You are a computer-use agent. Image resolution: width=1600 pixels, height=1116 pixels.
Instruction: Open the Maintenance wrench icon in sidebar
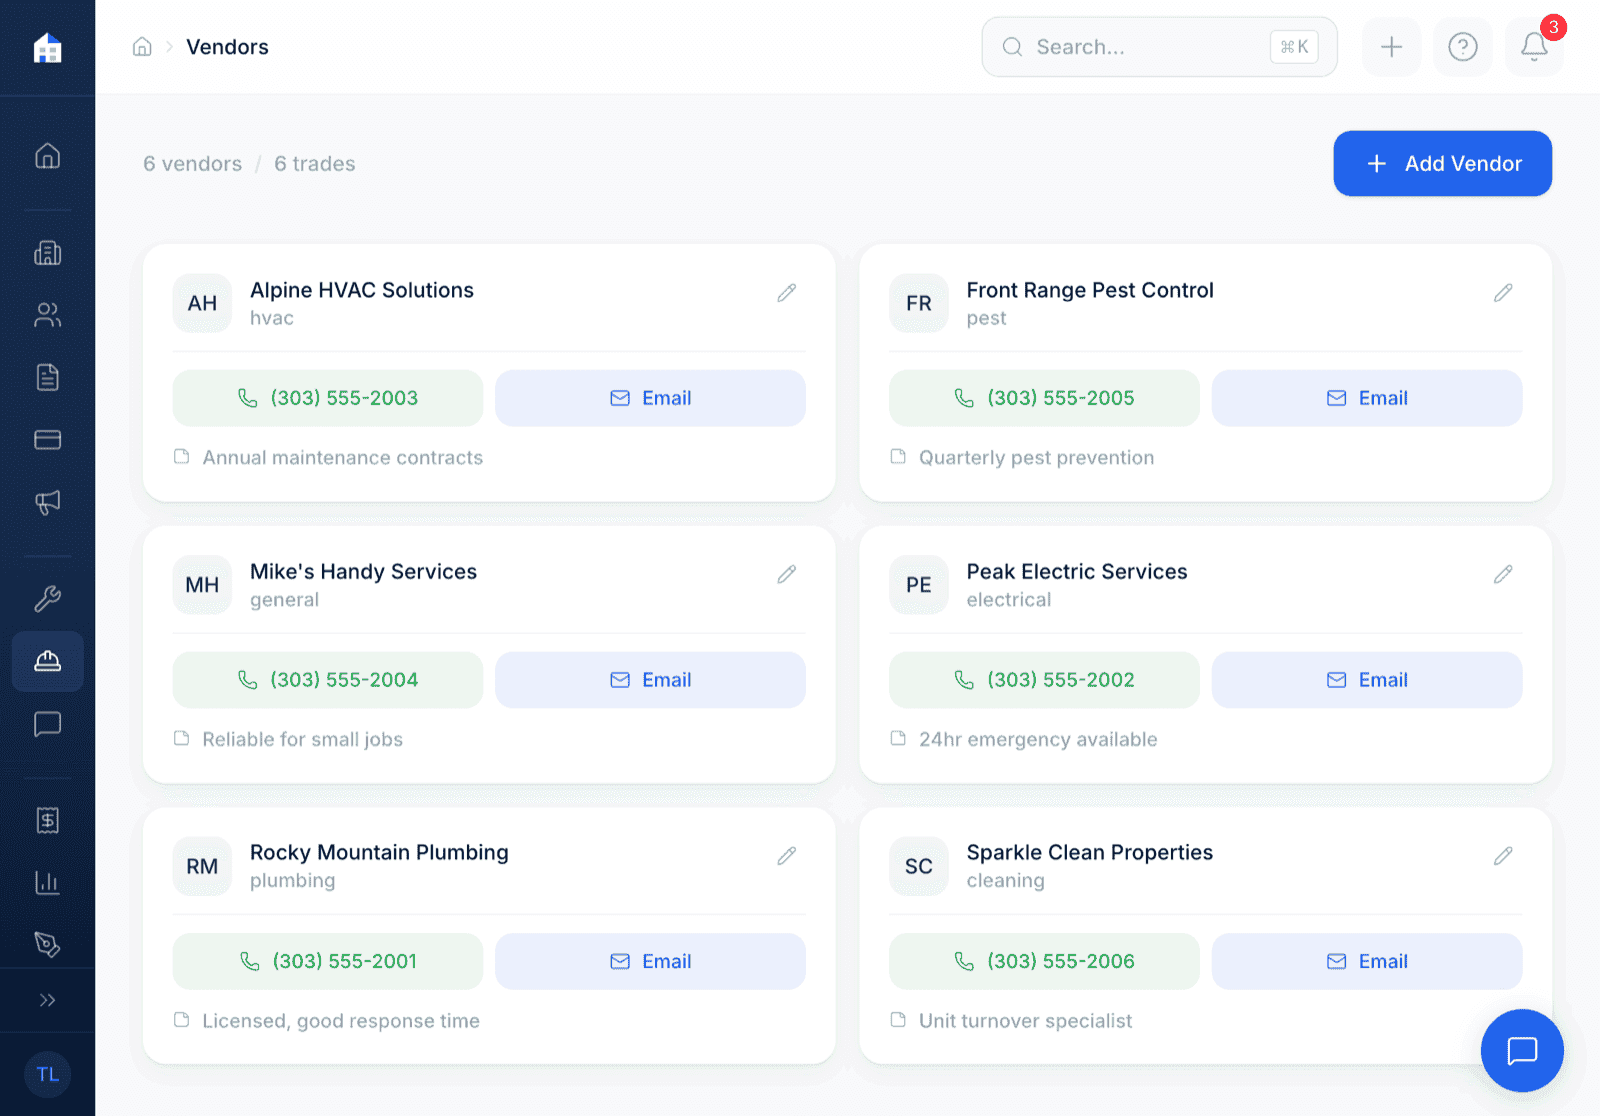pos(47,598)
